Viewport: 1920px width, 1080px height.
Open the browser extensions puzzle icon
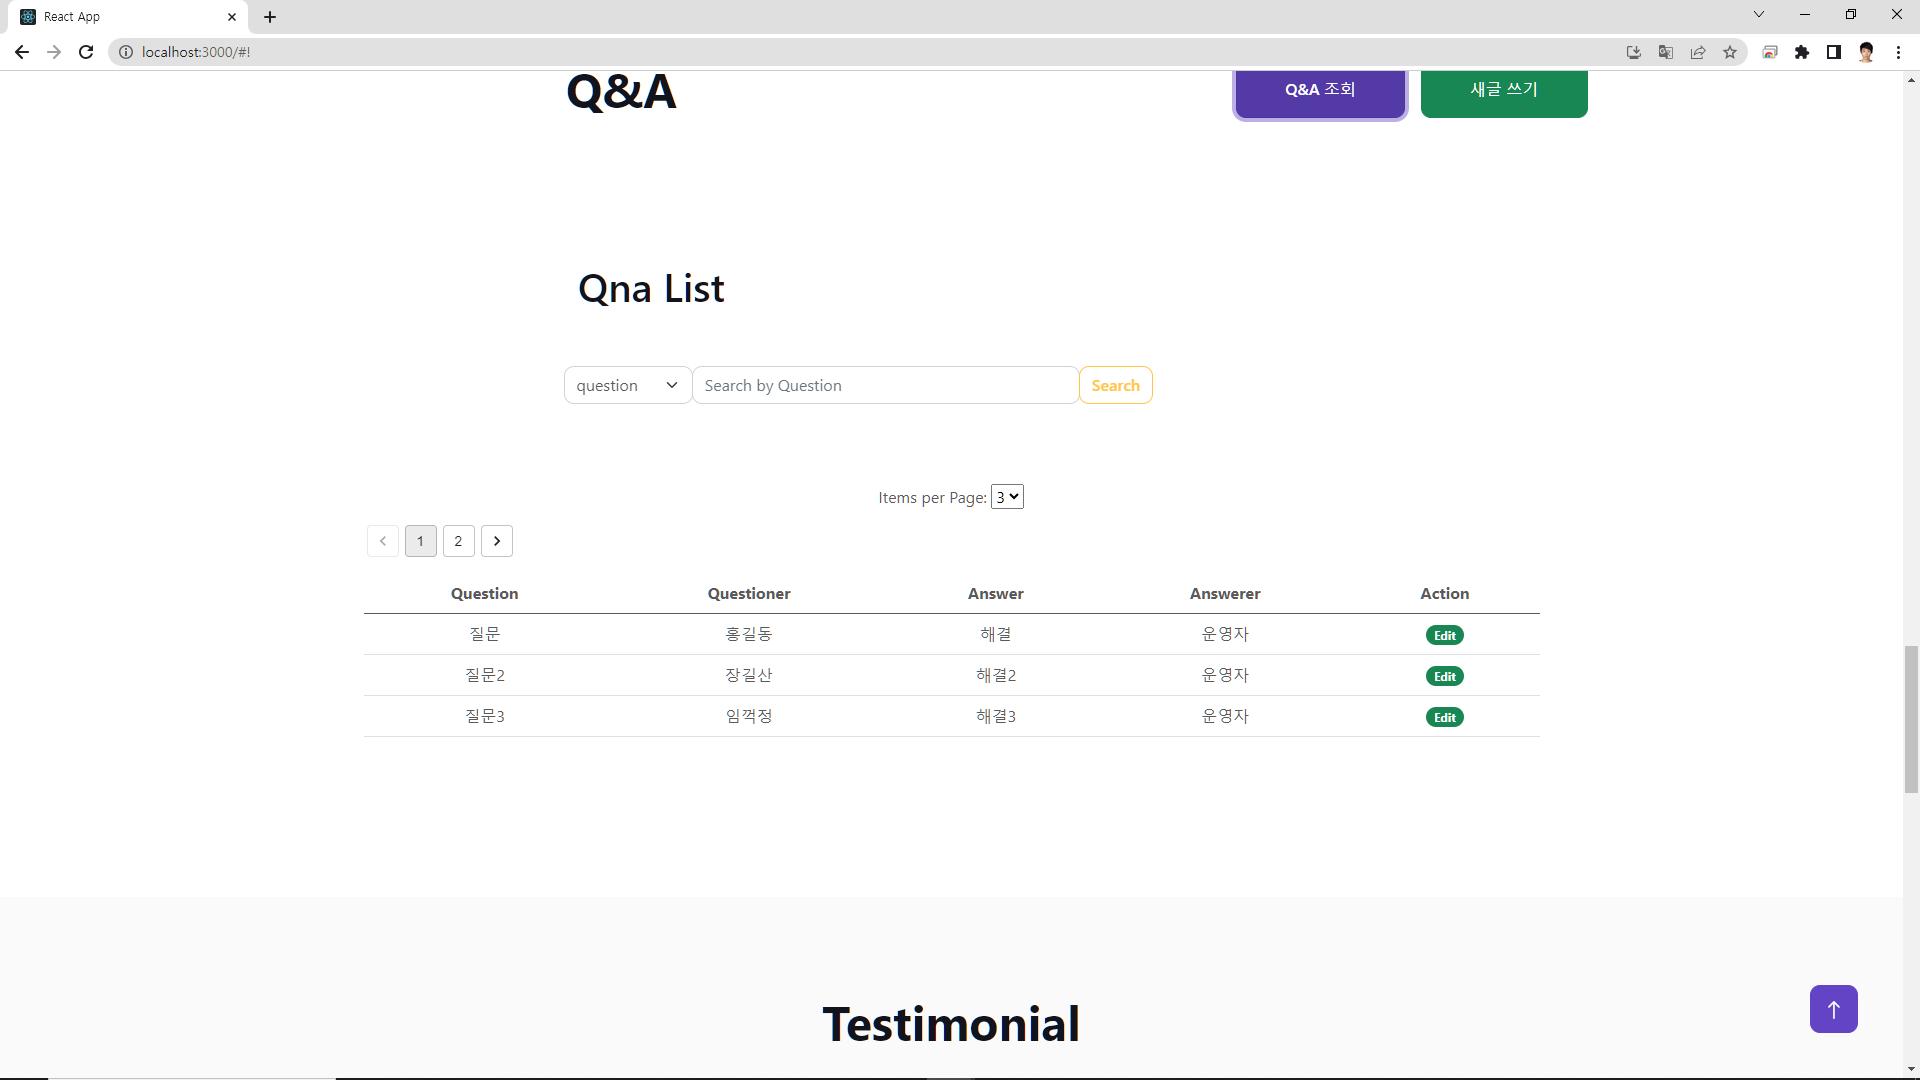click(x=1802, y=52)
